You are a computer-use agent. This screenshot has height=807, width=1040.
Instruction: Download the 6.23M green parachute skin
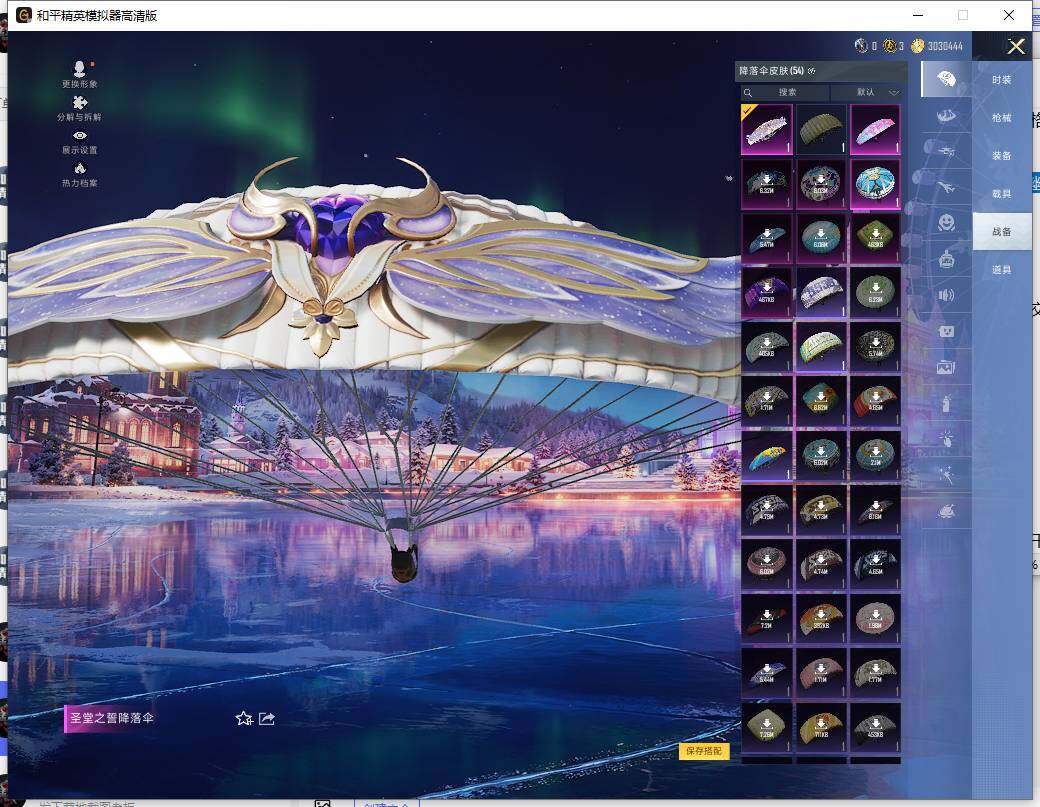tap(876, 292)
